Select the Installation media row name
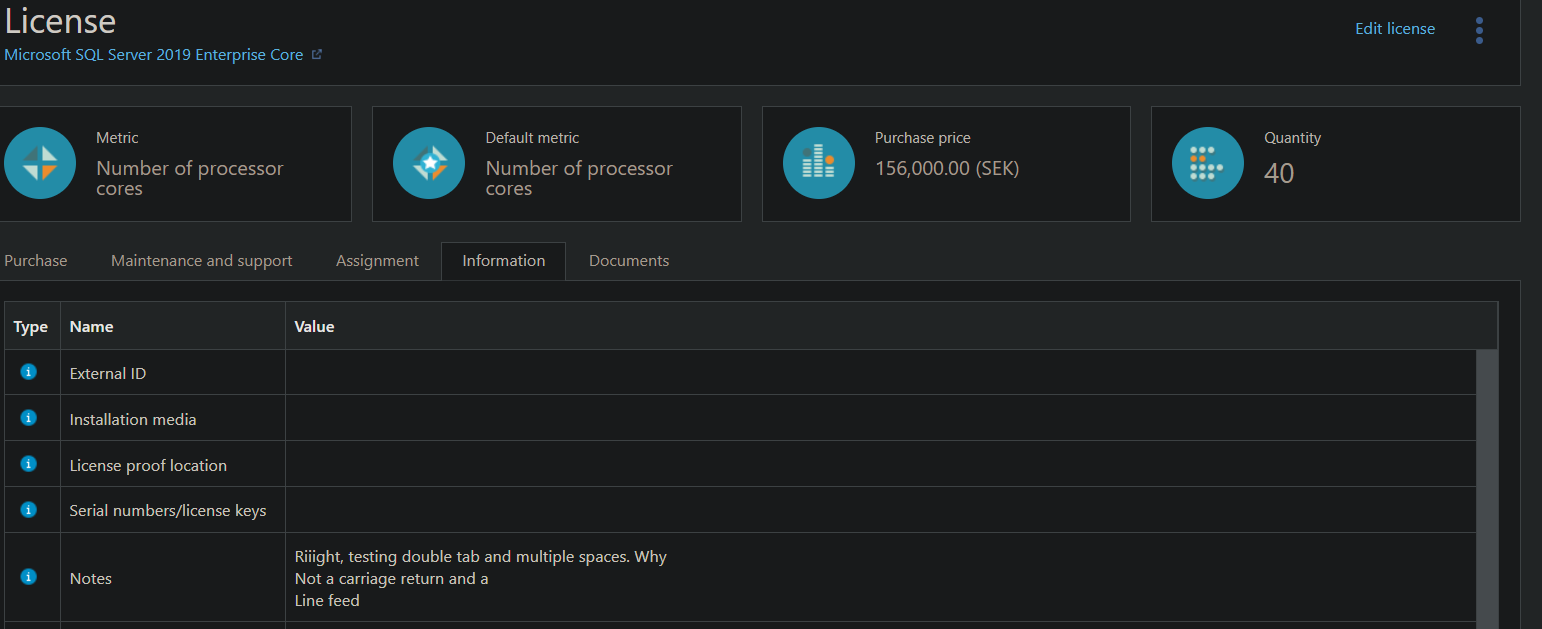The width and height of the screenshot is (1542, 629). tap(133, 420)
